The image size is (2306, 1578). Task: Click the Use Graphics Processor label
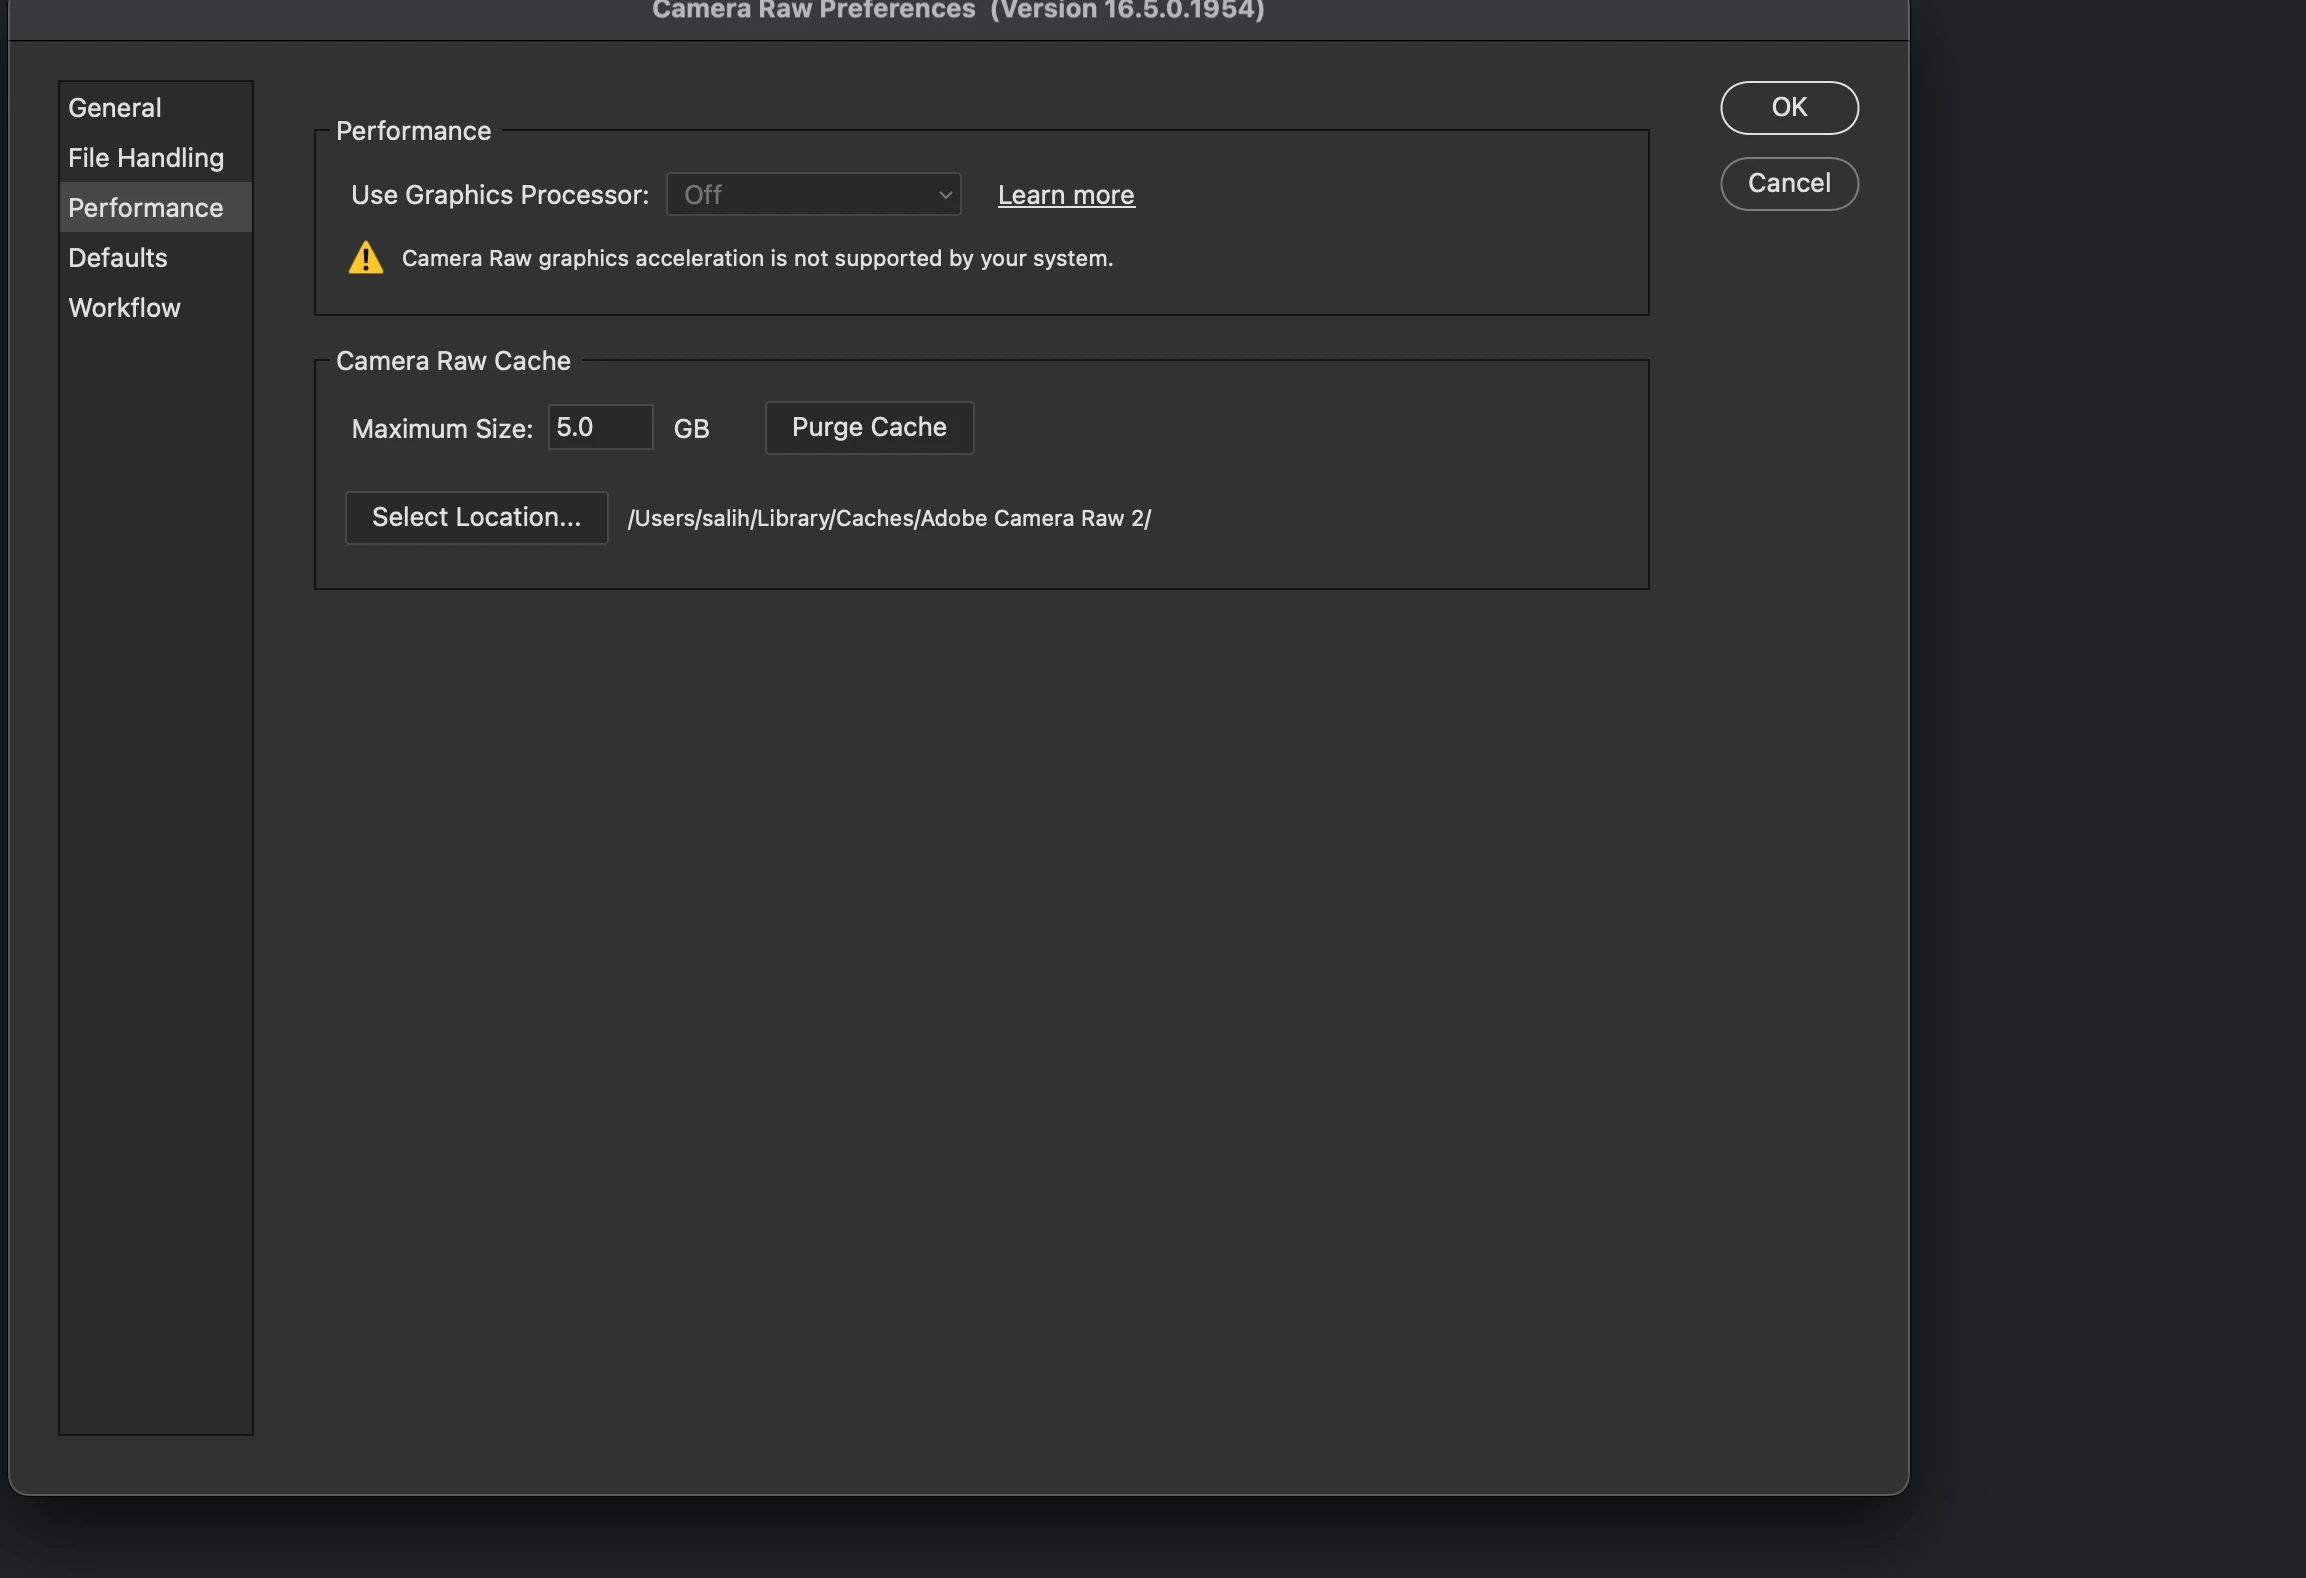pyautogui.click(x=500, y=195)
